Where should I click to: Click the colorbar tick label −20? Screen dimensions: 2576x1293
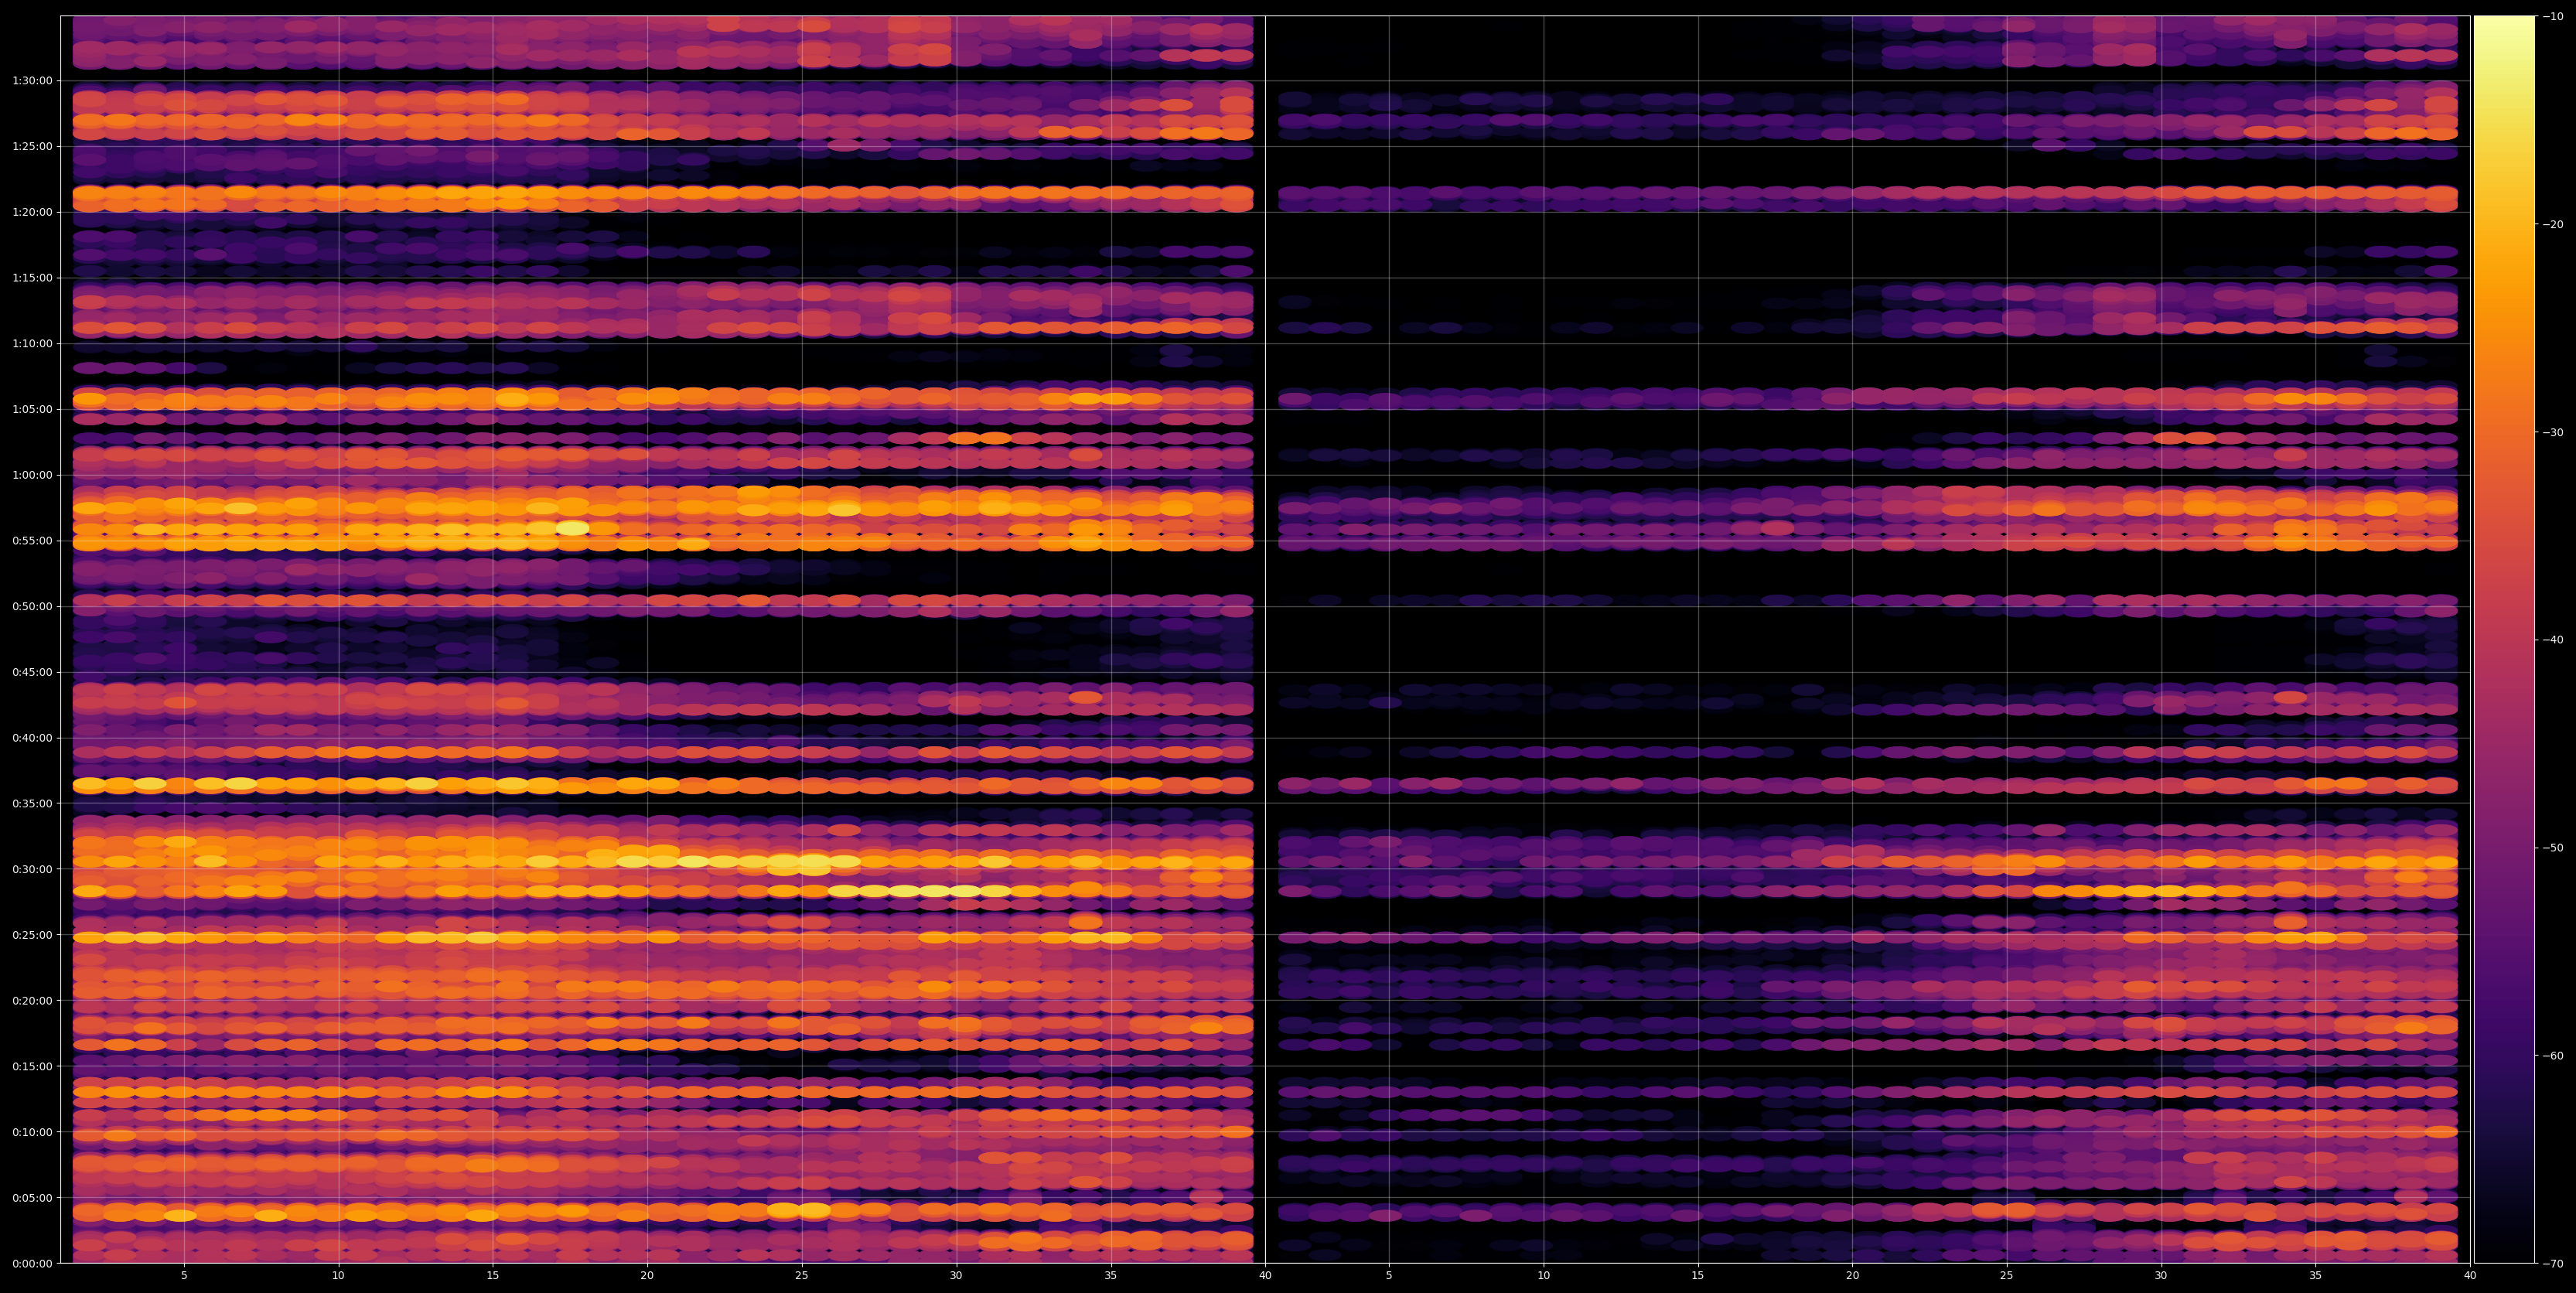2553,224
